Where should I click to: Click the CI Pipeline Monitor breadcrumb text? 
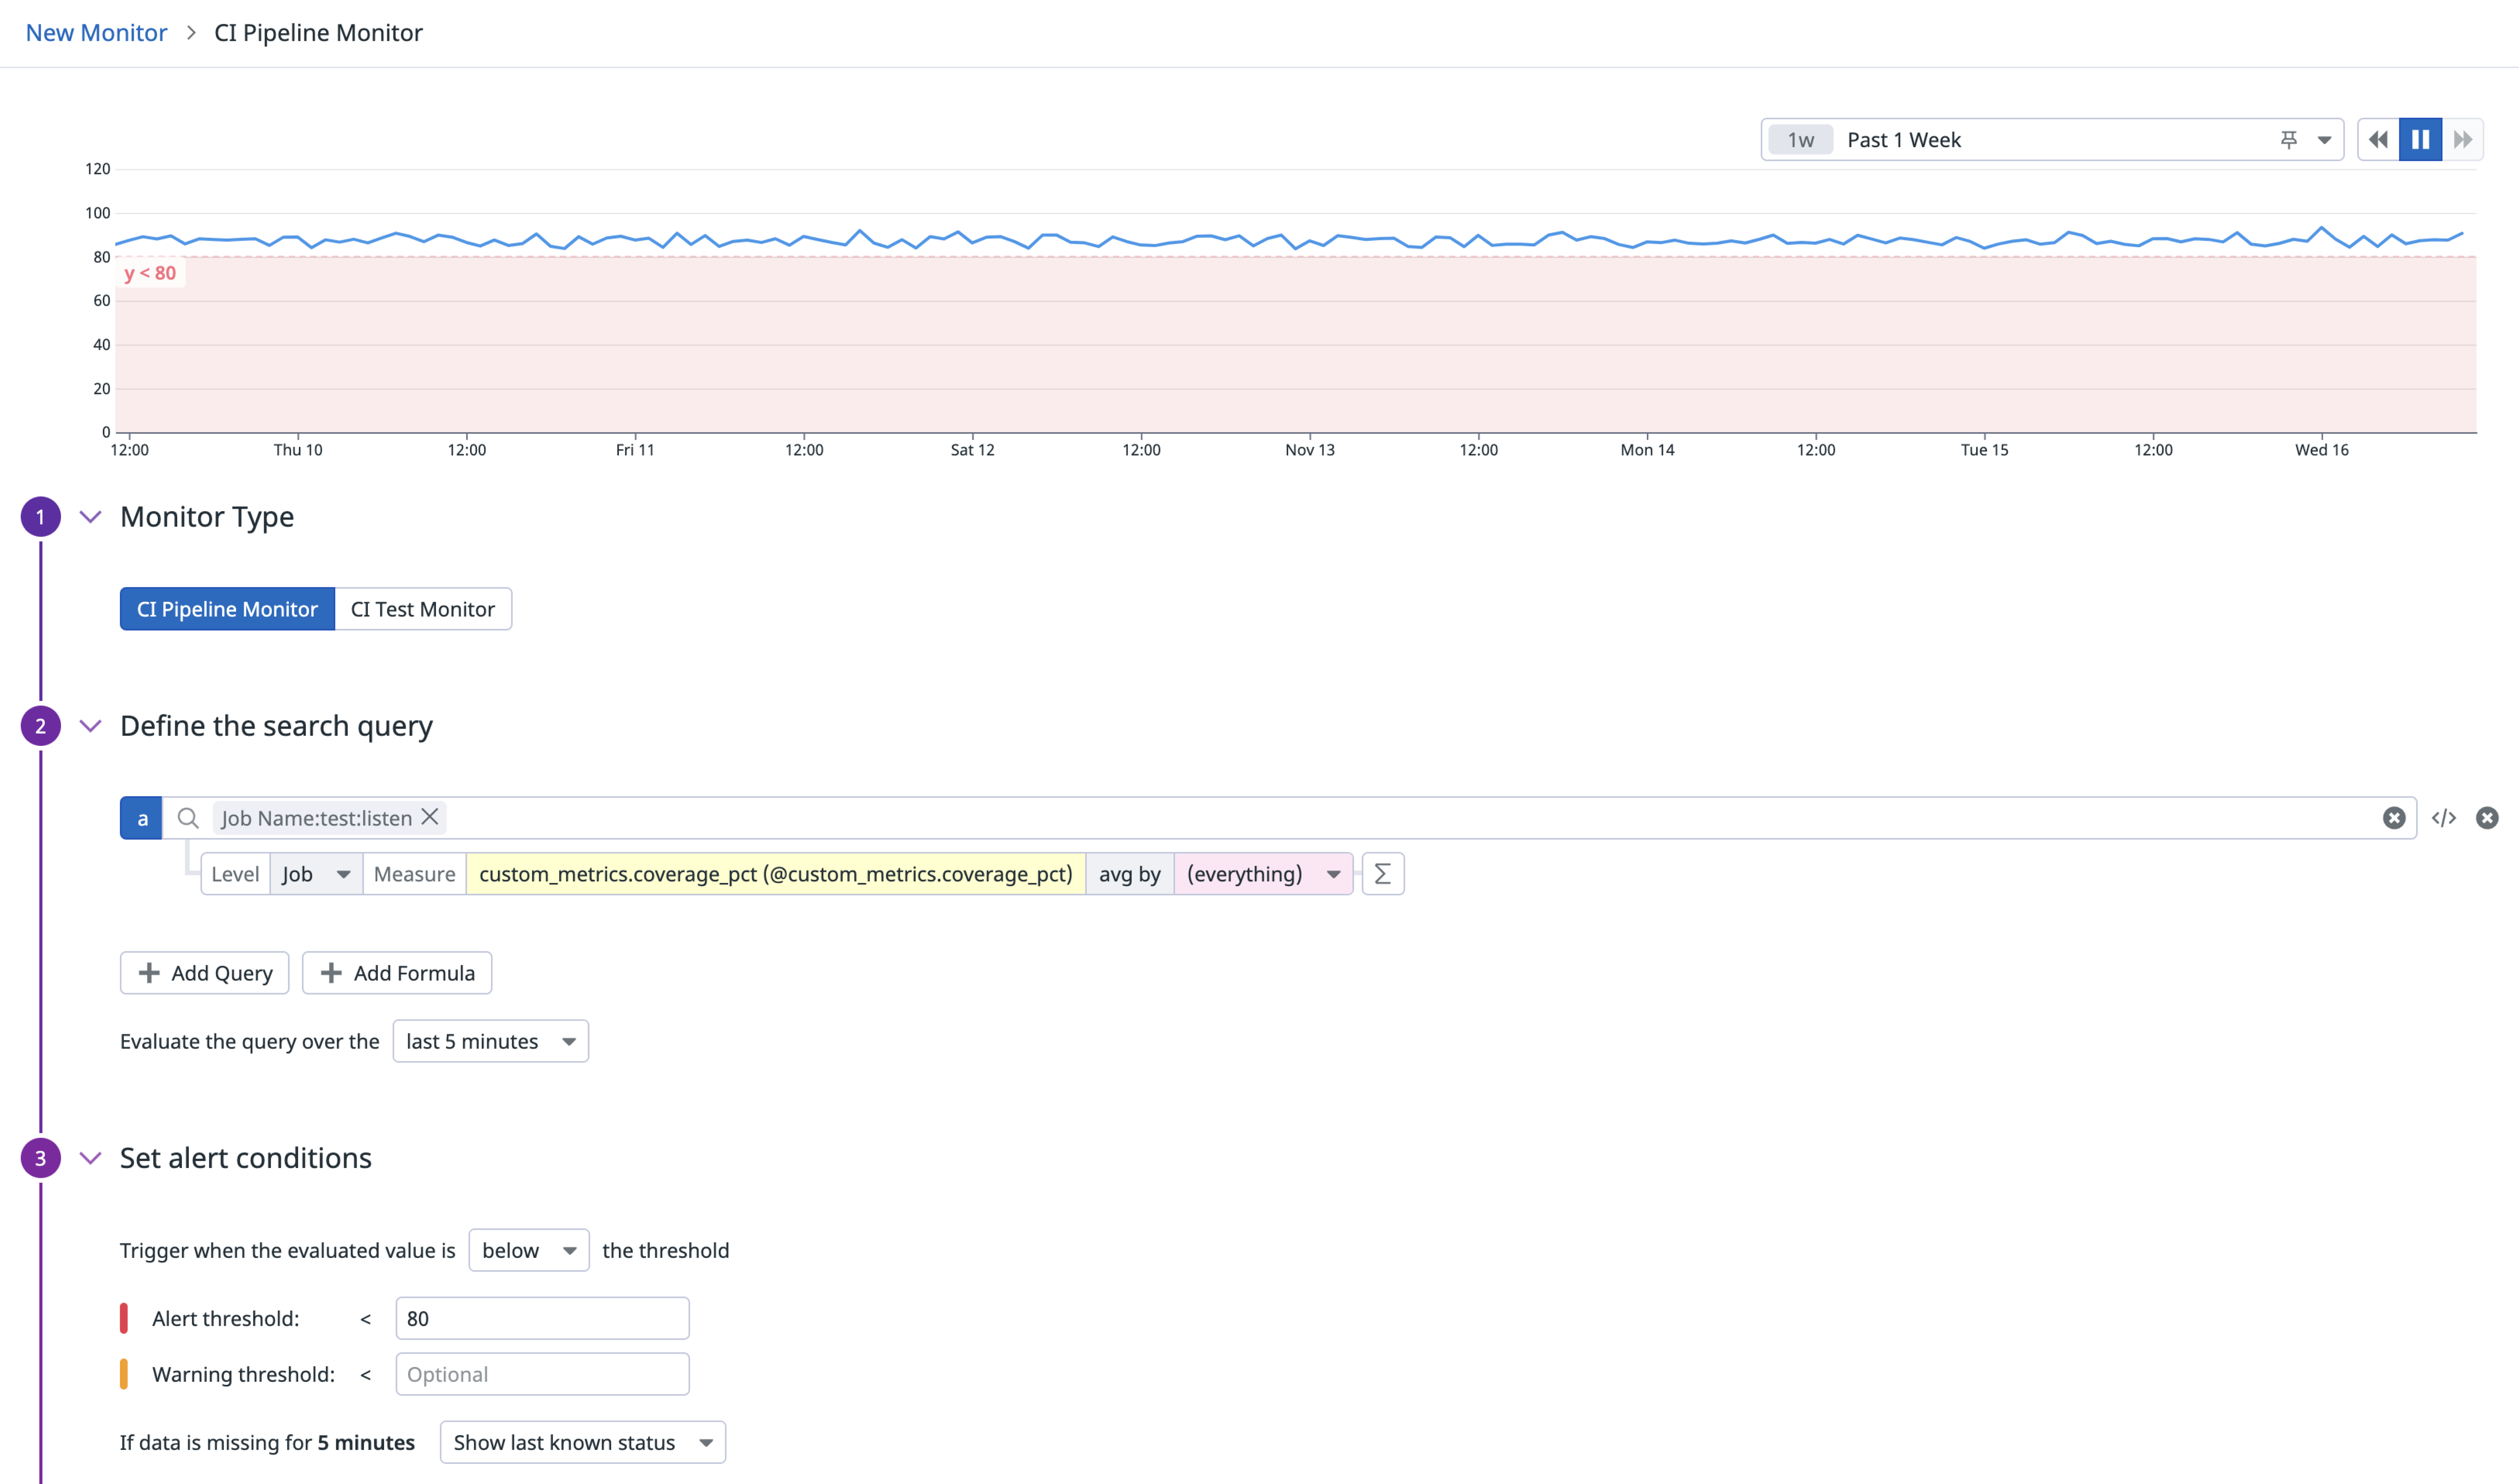click(x=319, y=33)
